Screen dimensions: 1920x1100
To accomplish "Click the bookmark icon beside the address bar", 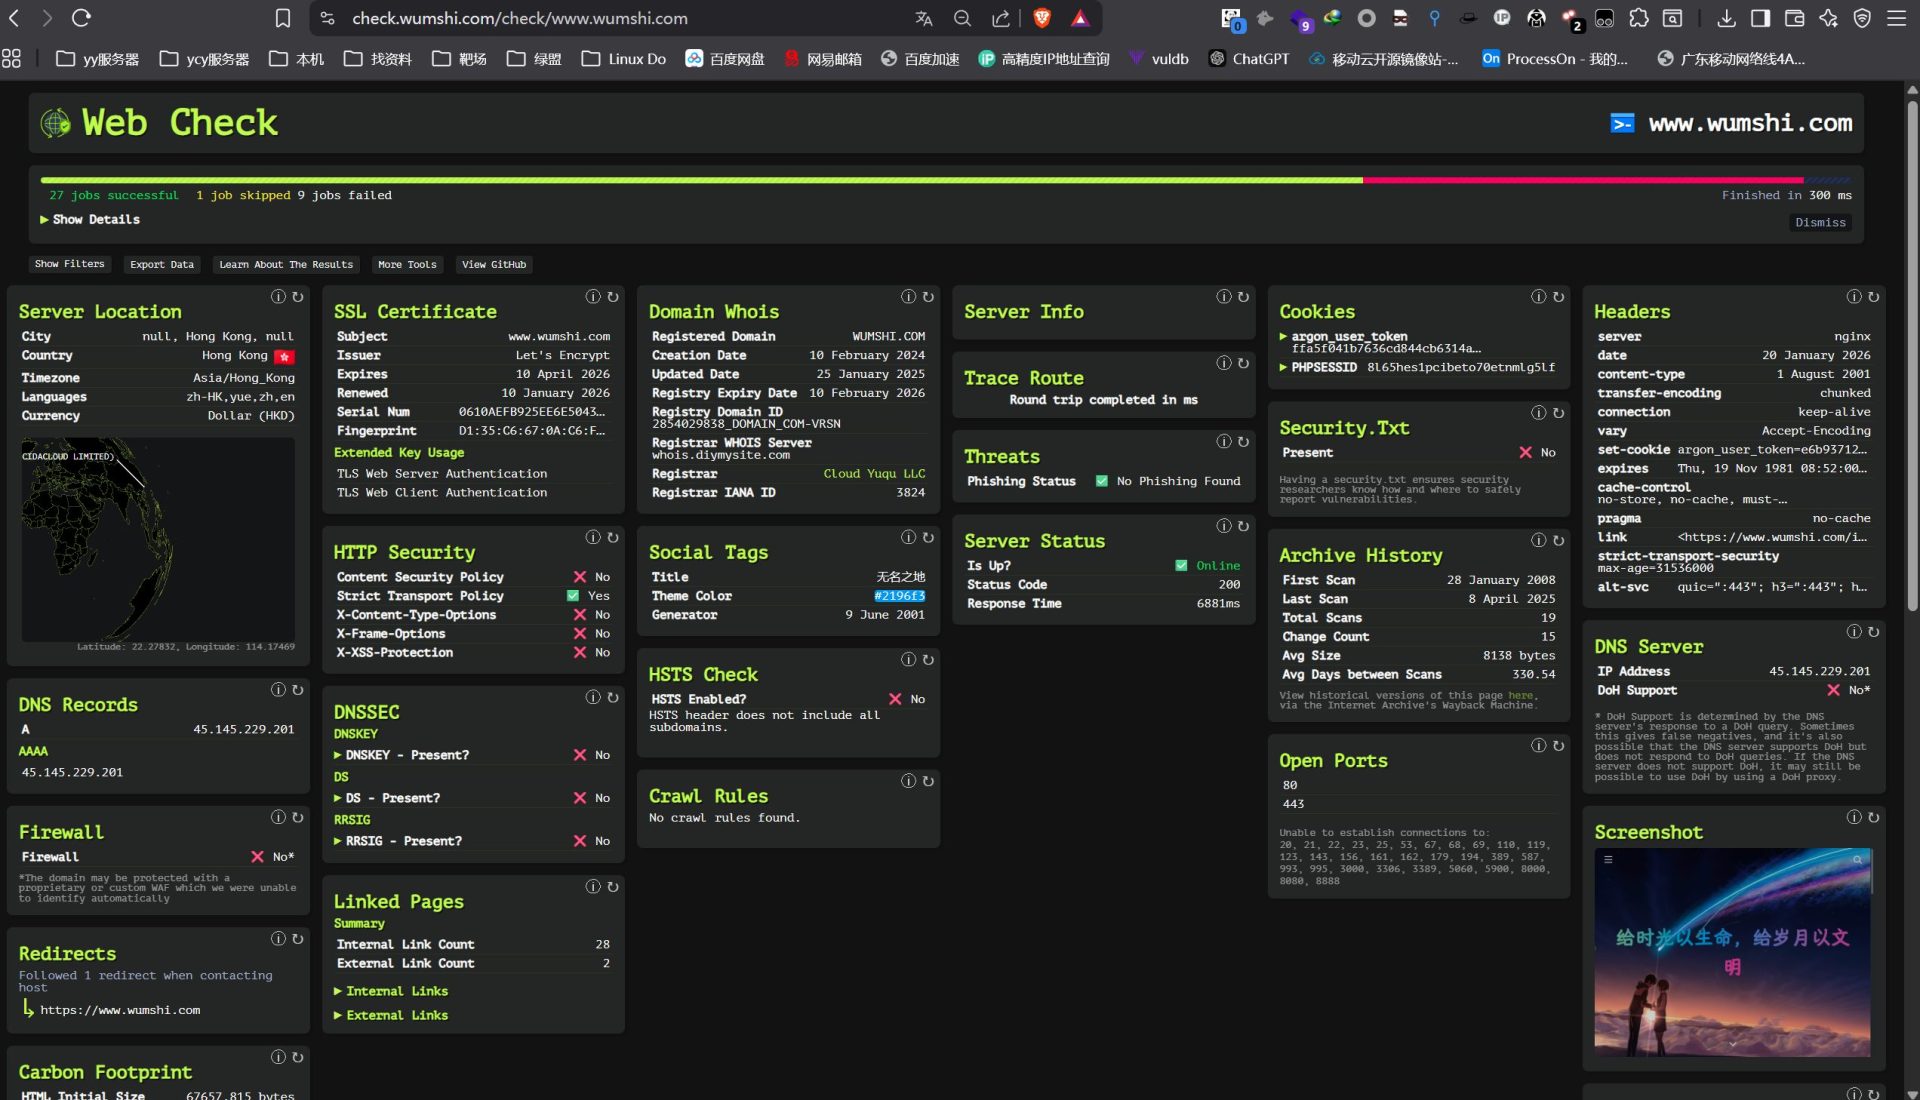I will tap(283, 18).
